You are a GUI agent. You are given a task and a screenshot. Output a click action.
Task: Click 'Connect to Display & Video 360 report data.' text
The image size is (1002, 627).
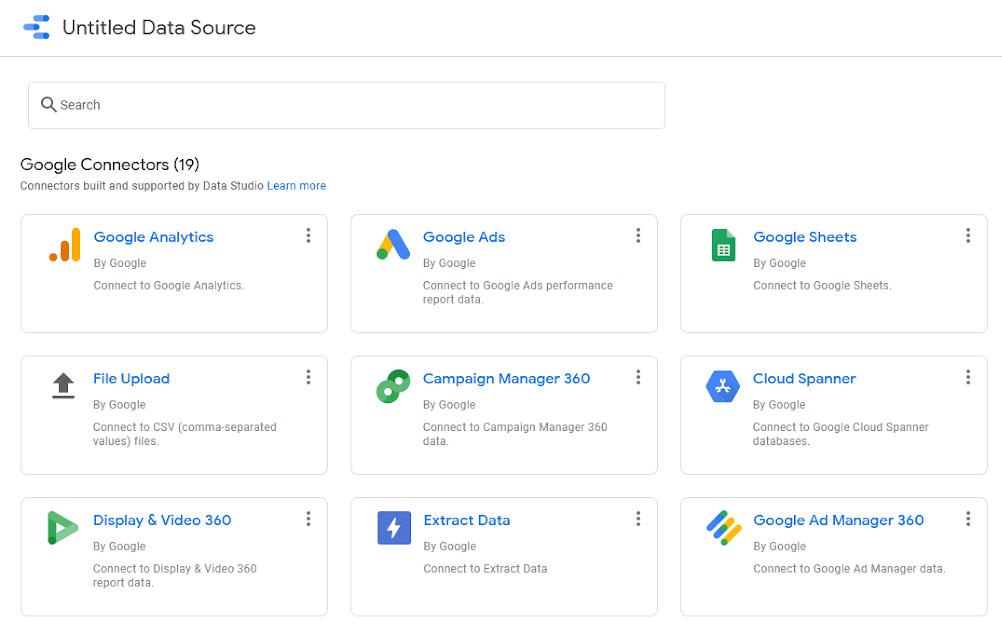click(174, 576)
